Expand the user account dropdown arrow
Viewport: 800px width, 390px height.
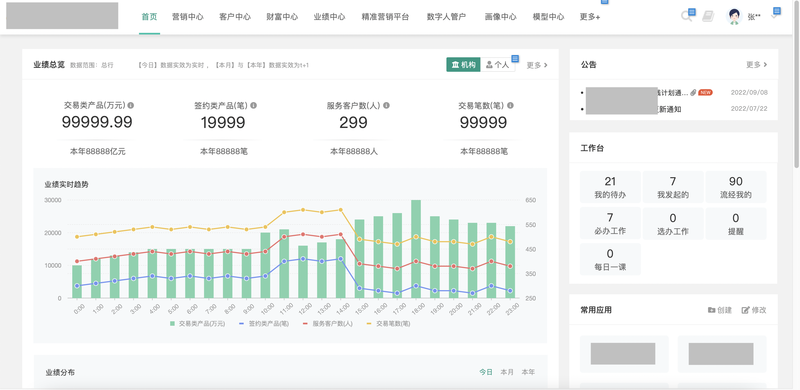(774, 17)
